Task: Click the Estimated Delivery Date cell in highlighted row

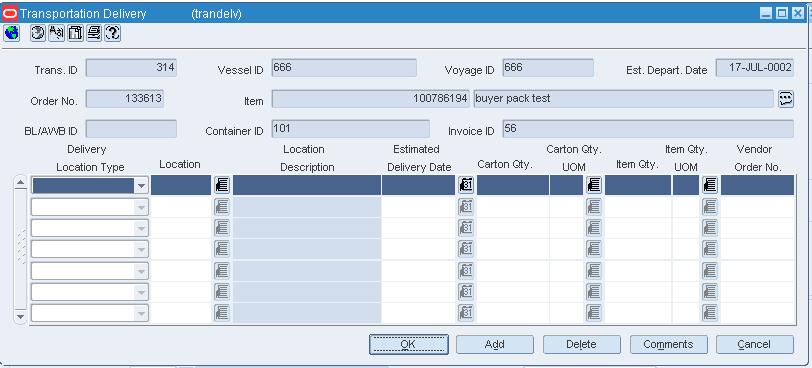Action: pos(418,185)
